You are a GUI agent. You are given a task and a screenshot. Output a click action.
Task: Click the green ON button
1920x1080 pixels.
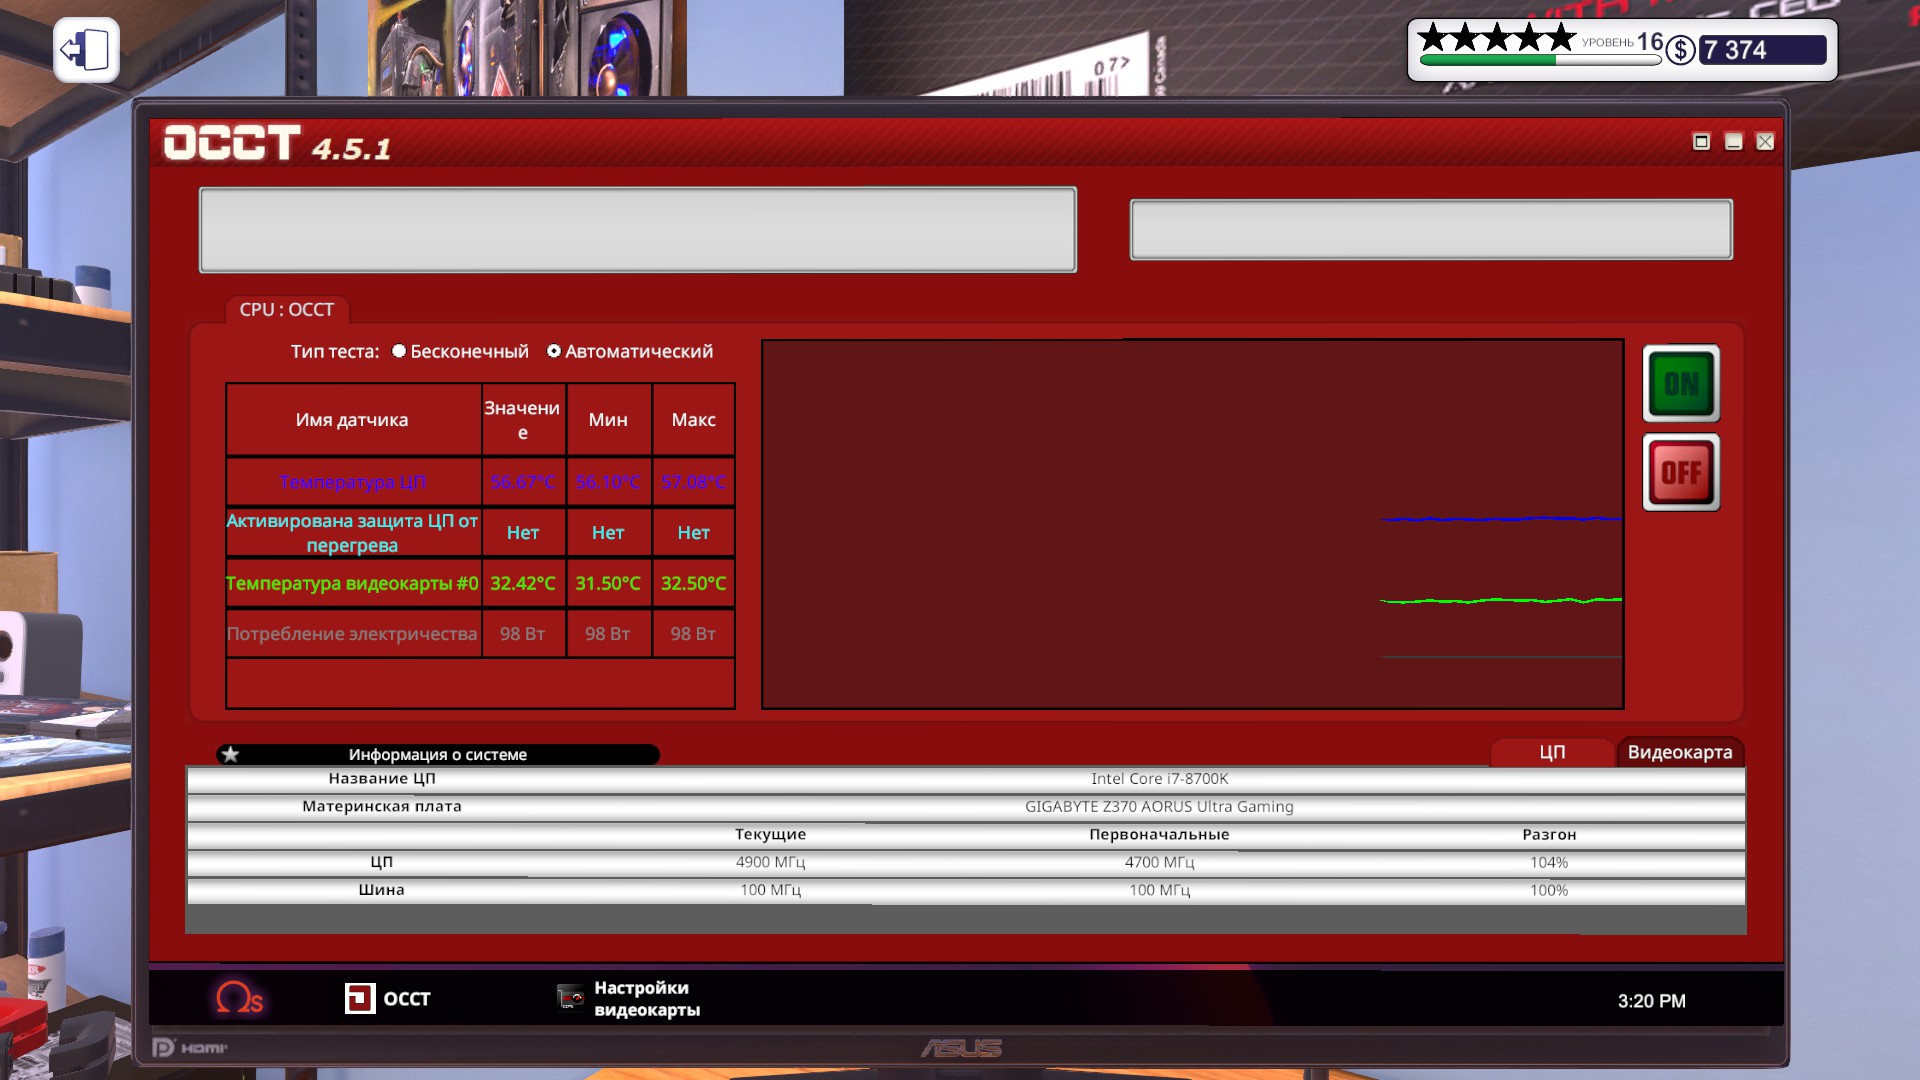[x=1681, y=384]
